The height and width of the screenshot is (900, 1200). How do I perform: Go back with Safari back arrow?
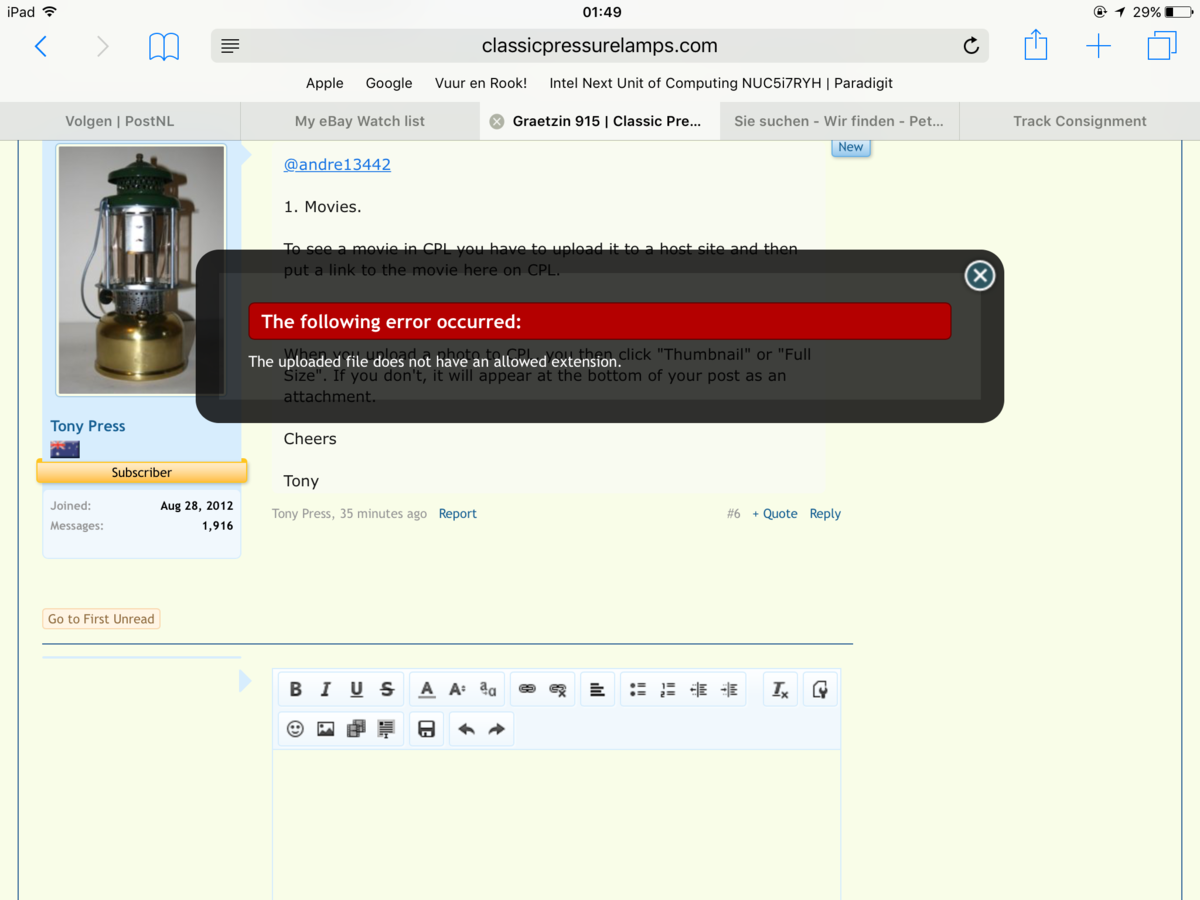coord(41,46)
